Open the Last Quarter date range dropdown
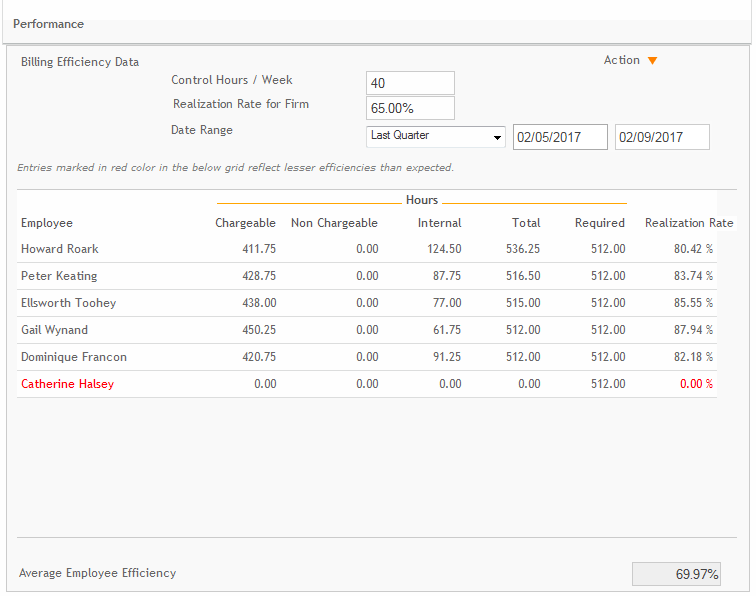 pyautogui.click(x=436, y=136)
